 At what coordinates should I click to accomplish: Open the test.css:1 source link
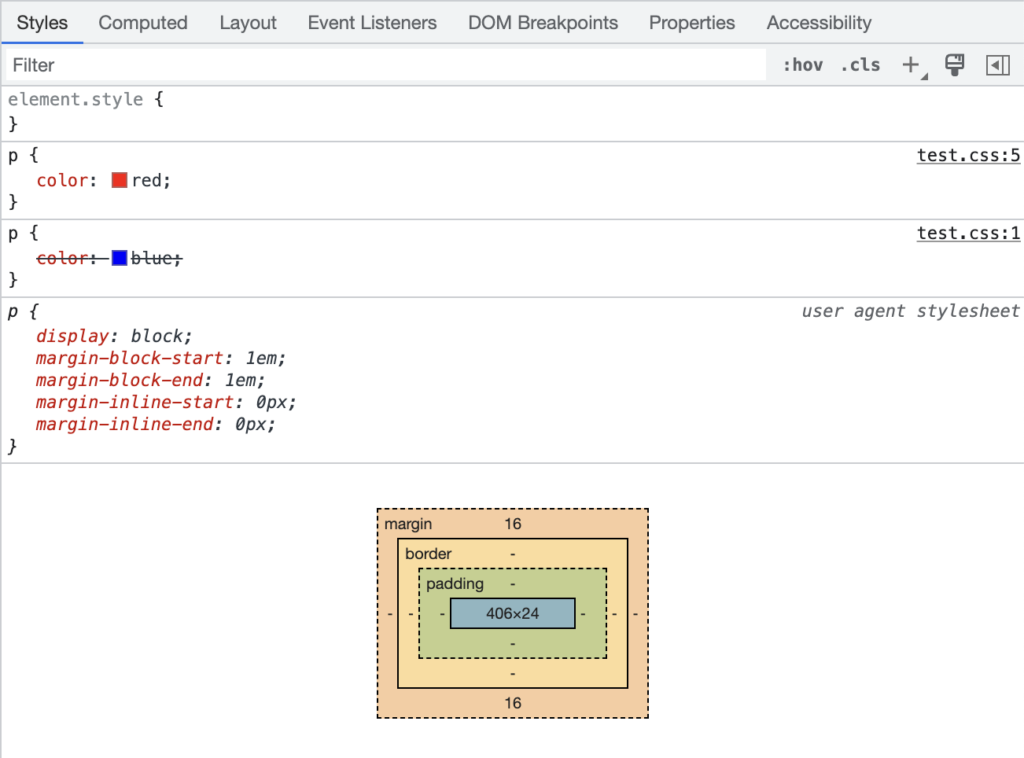[x=968, y=233]
